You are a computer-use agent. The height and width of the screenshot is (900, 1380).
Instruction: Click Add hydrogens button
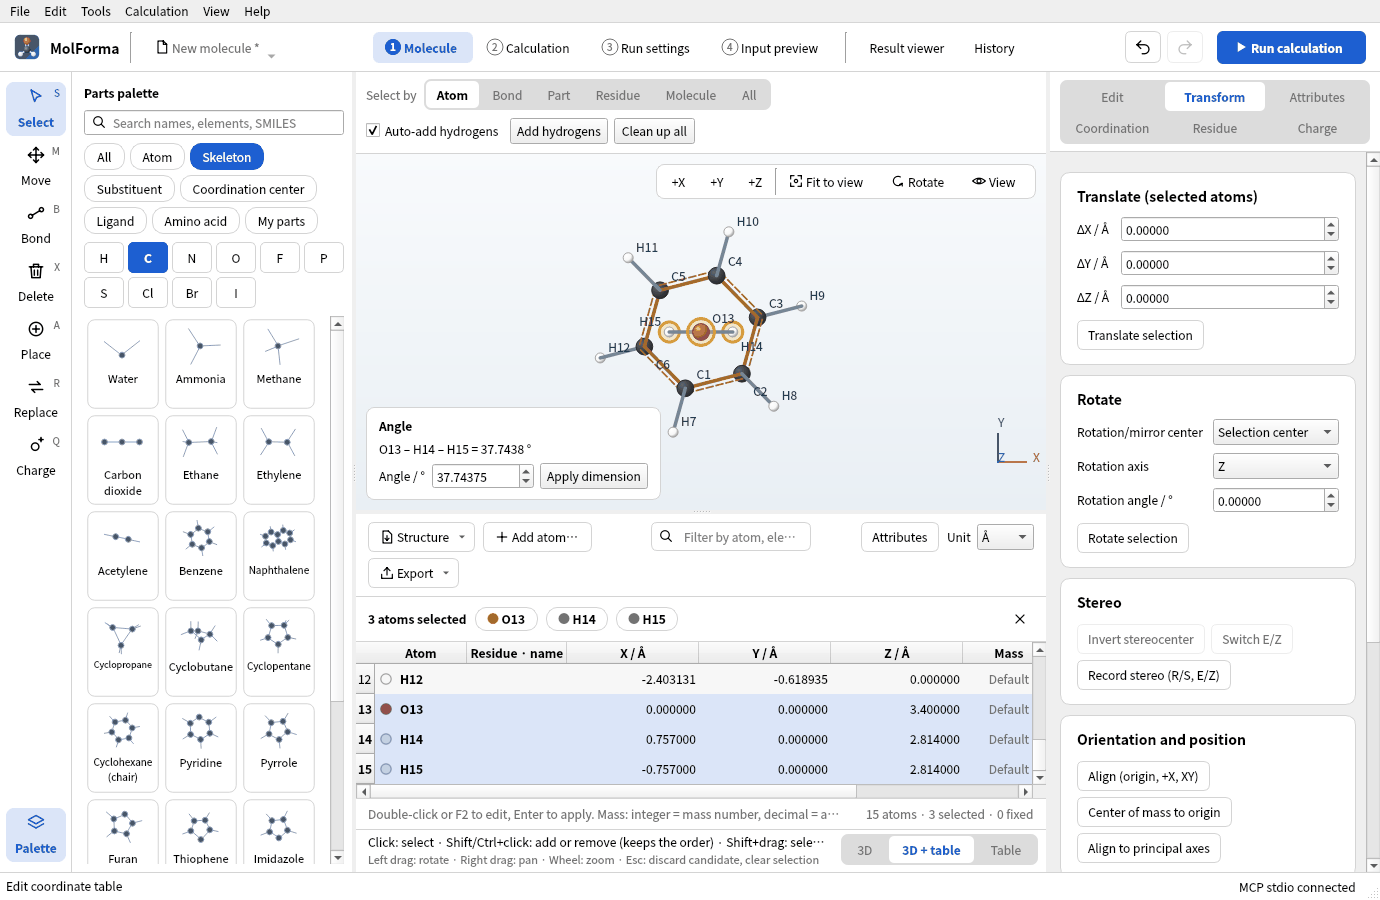click(x=559, y=131)
